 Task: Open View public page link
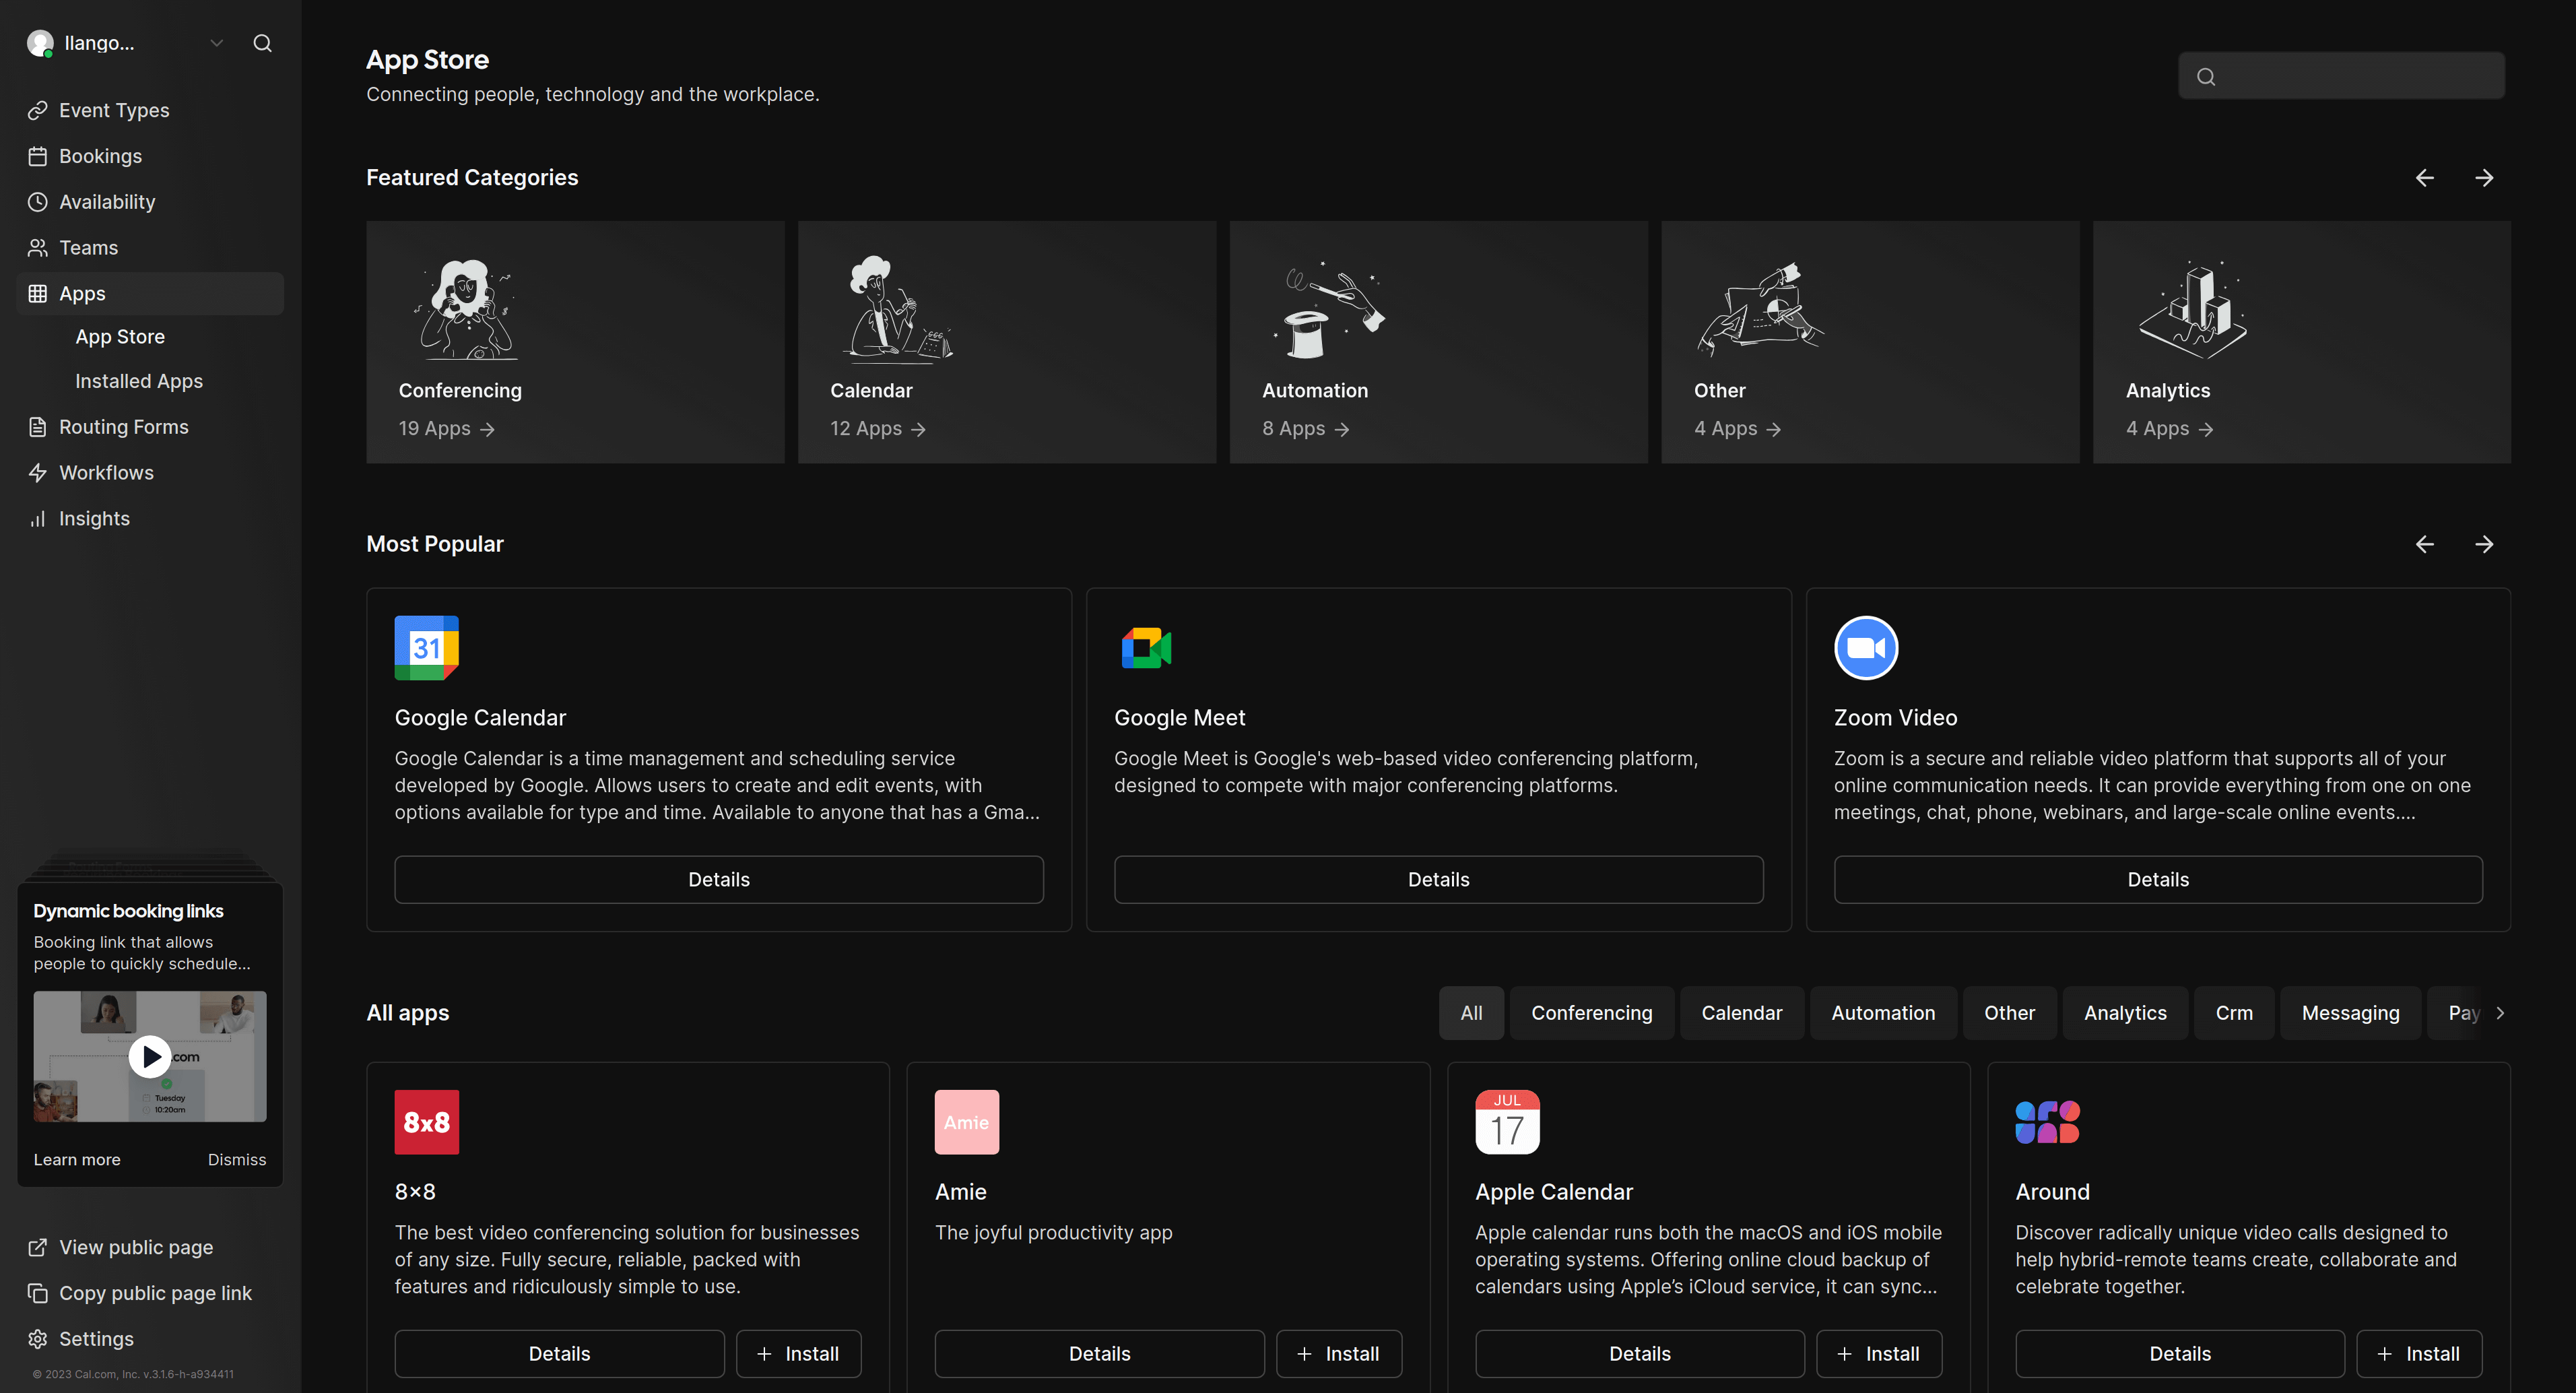150,1248
